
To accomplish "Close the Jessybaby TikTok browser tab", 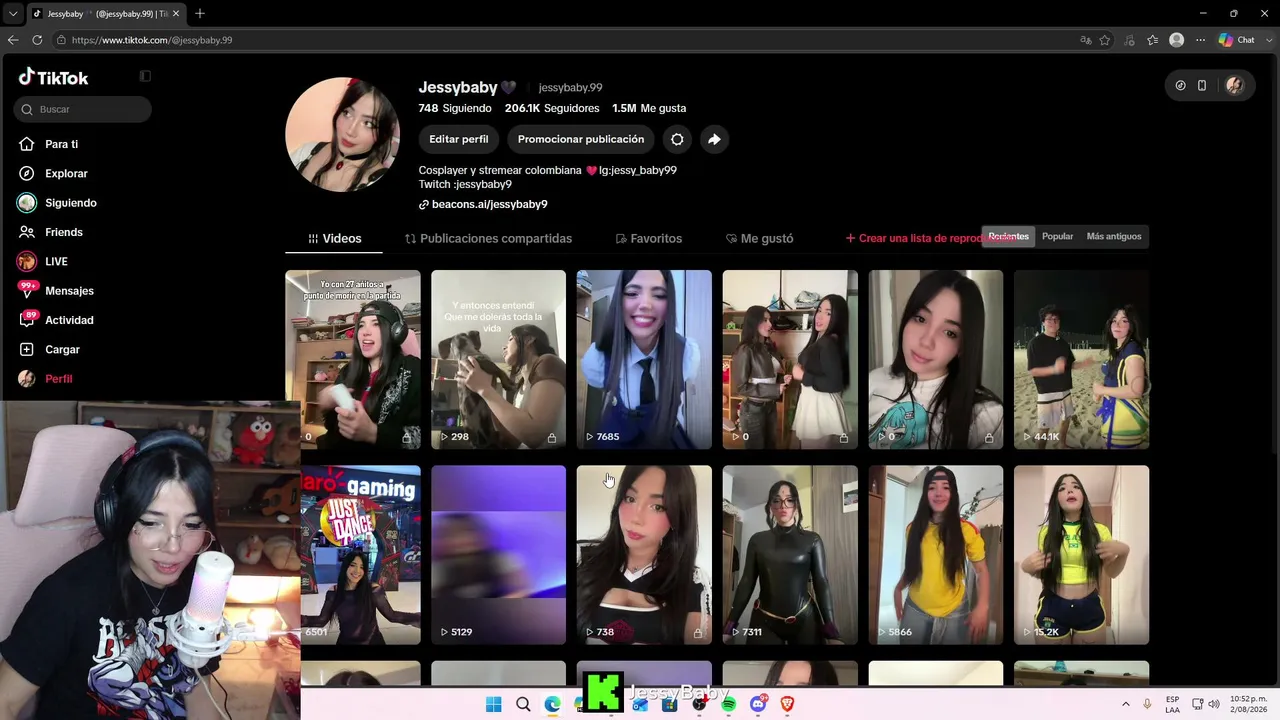I will point(176,14).
